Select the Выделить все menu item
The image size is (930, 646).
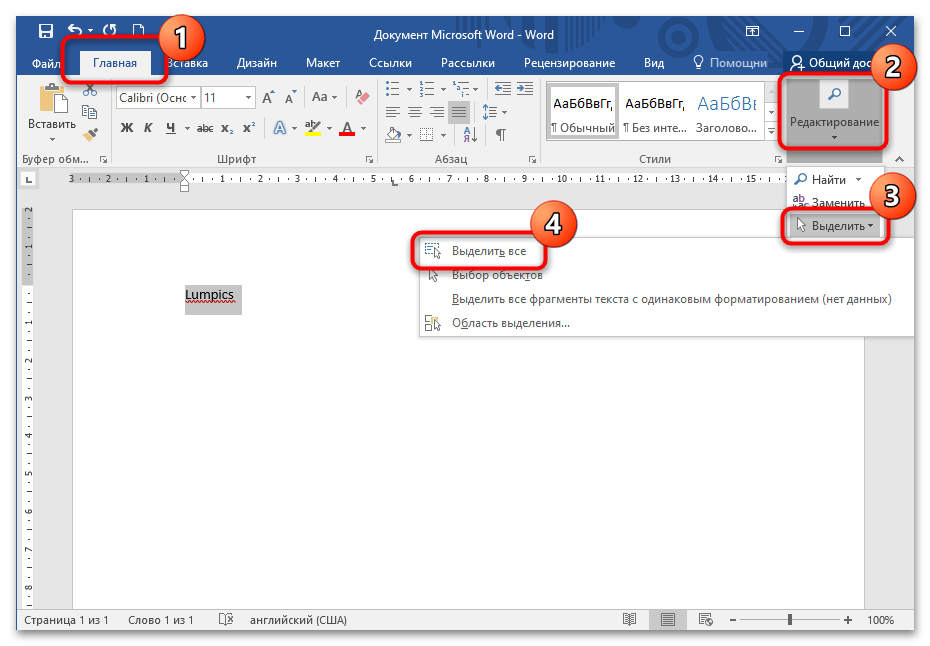[x=488, y=251]
